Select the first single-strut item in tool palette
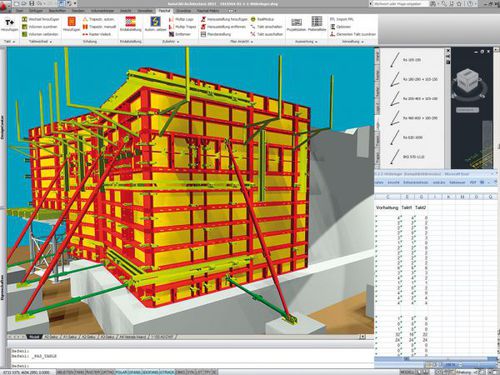The width and height of the screenshot is (500, 375). point(406,60)
